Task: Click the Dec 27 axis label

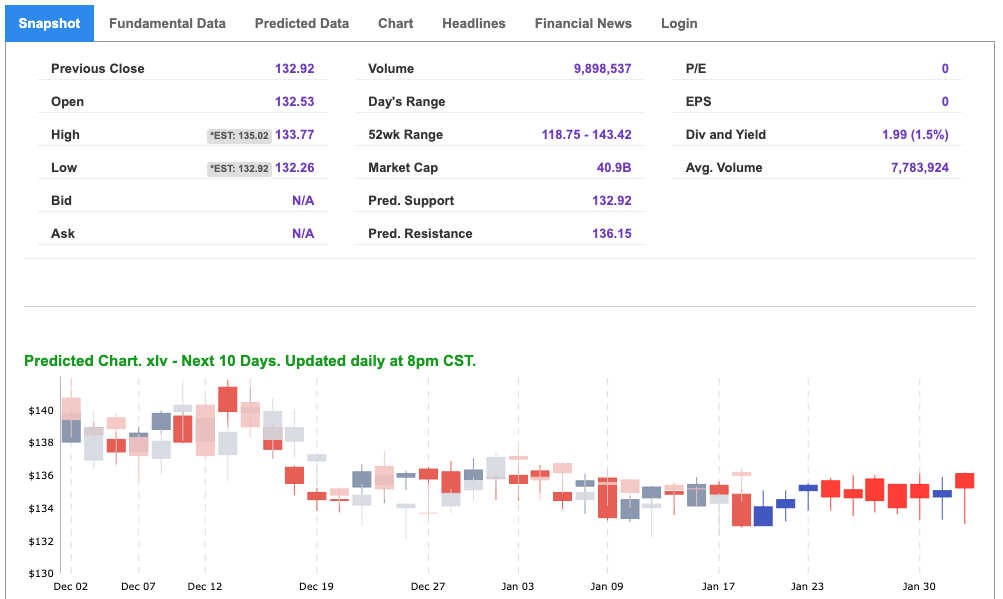Action: click(x=427, y=586)
